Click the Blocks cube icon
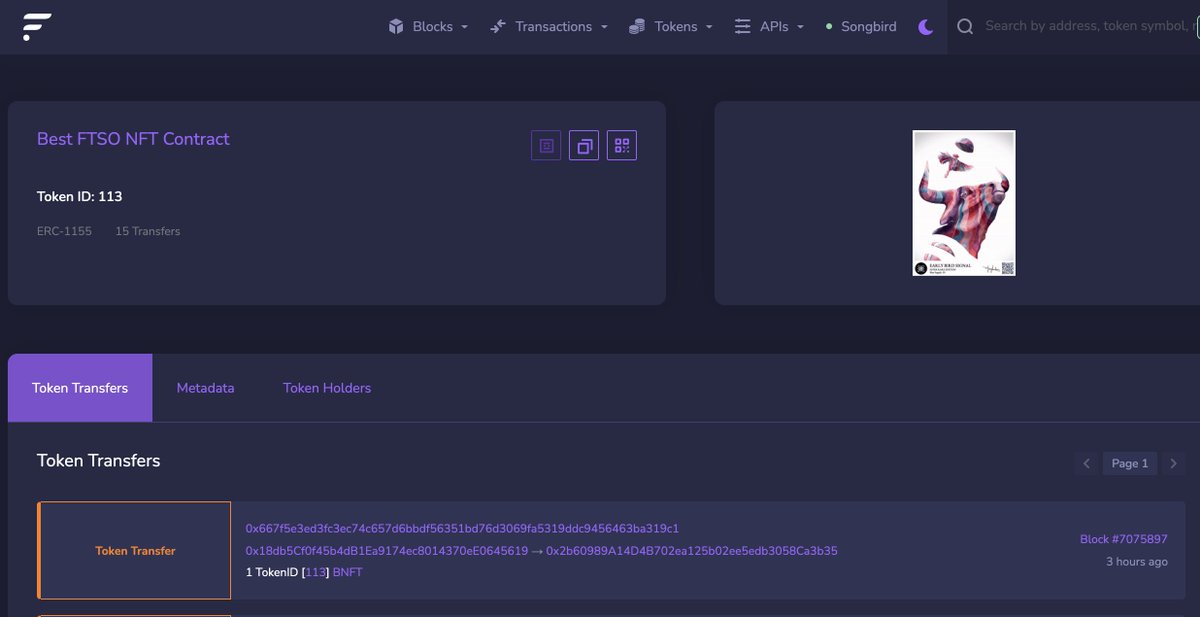The width and height of the screenshot is (1200, 617). [396, 27]
